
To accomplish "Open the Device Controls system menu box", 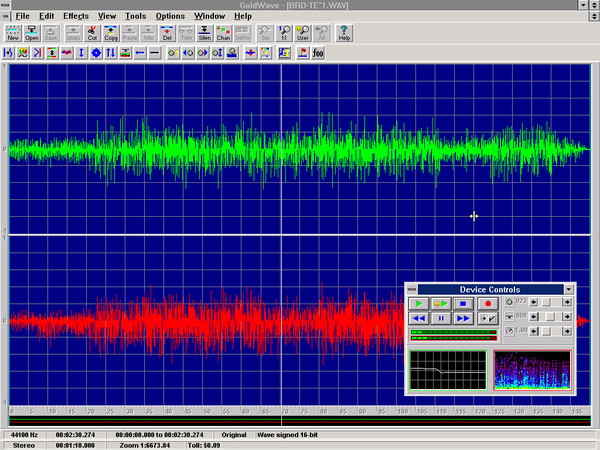I will [x=412, y=289].
